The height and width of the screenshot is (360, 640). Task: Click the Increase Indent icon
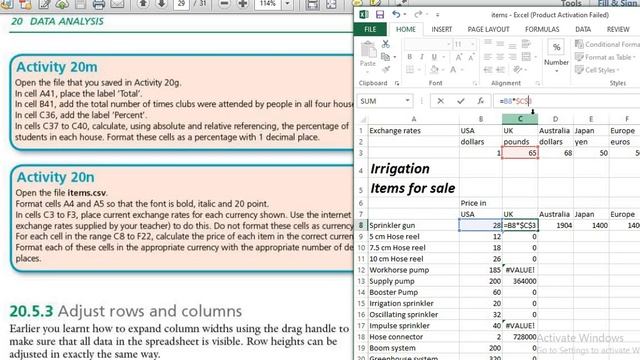coord(500,70)
